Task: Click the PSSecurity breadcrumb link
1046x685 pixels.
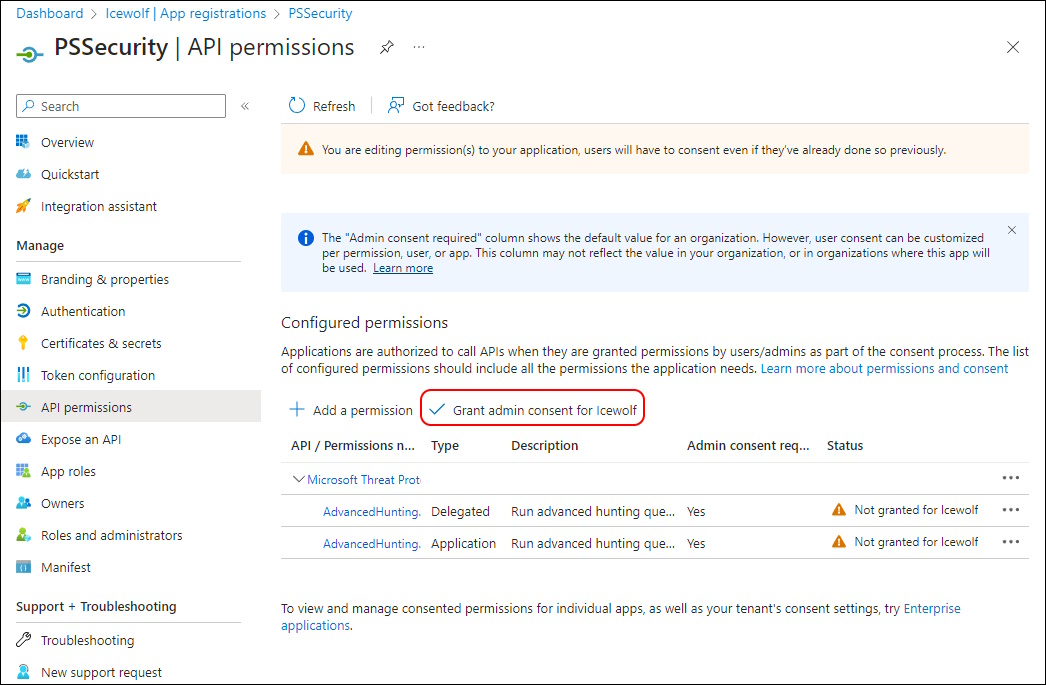Action: pyautogui.click(x=320, y=13)
